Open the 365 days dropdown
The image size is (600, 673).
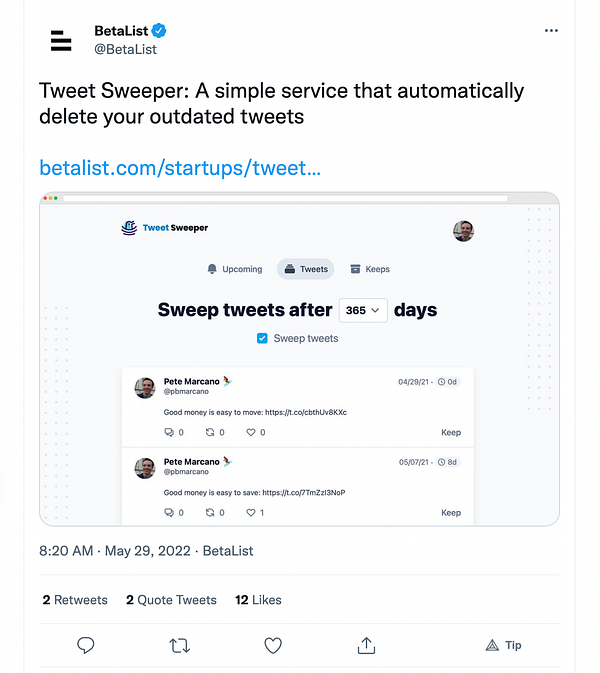click(x=363, y=310)
